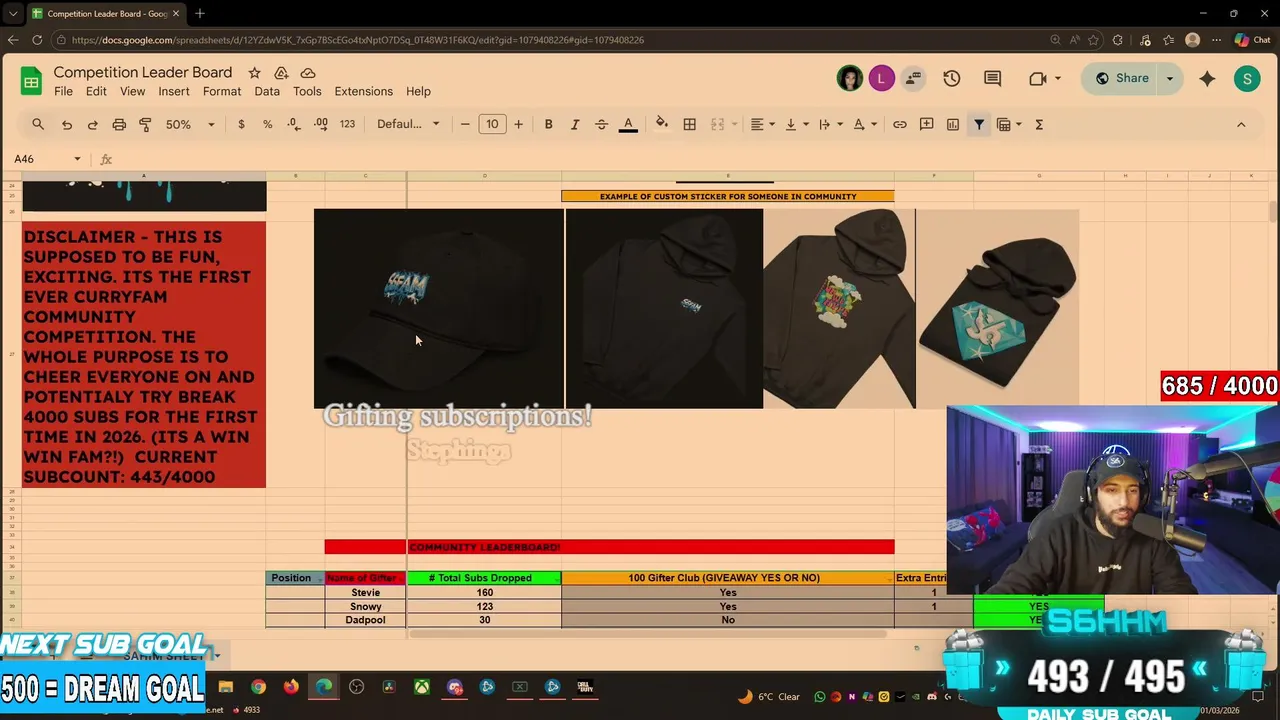The image size is (1280, 720).
Task: Toggle strikethrough formatting
Action: click(x=601, y=124)
